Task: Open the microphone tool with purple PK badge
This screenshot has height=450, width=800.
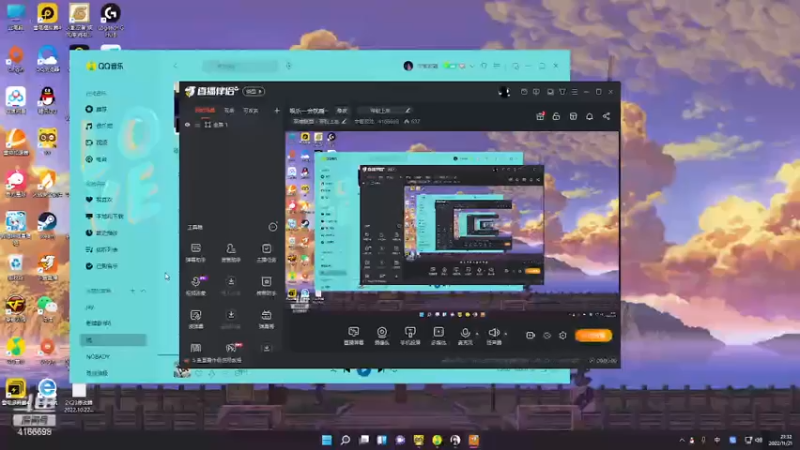Action: [196, 285]
